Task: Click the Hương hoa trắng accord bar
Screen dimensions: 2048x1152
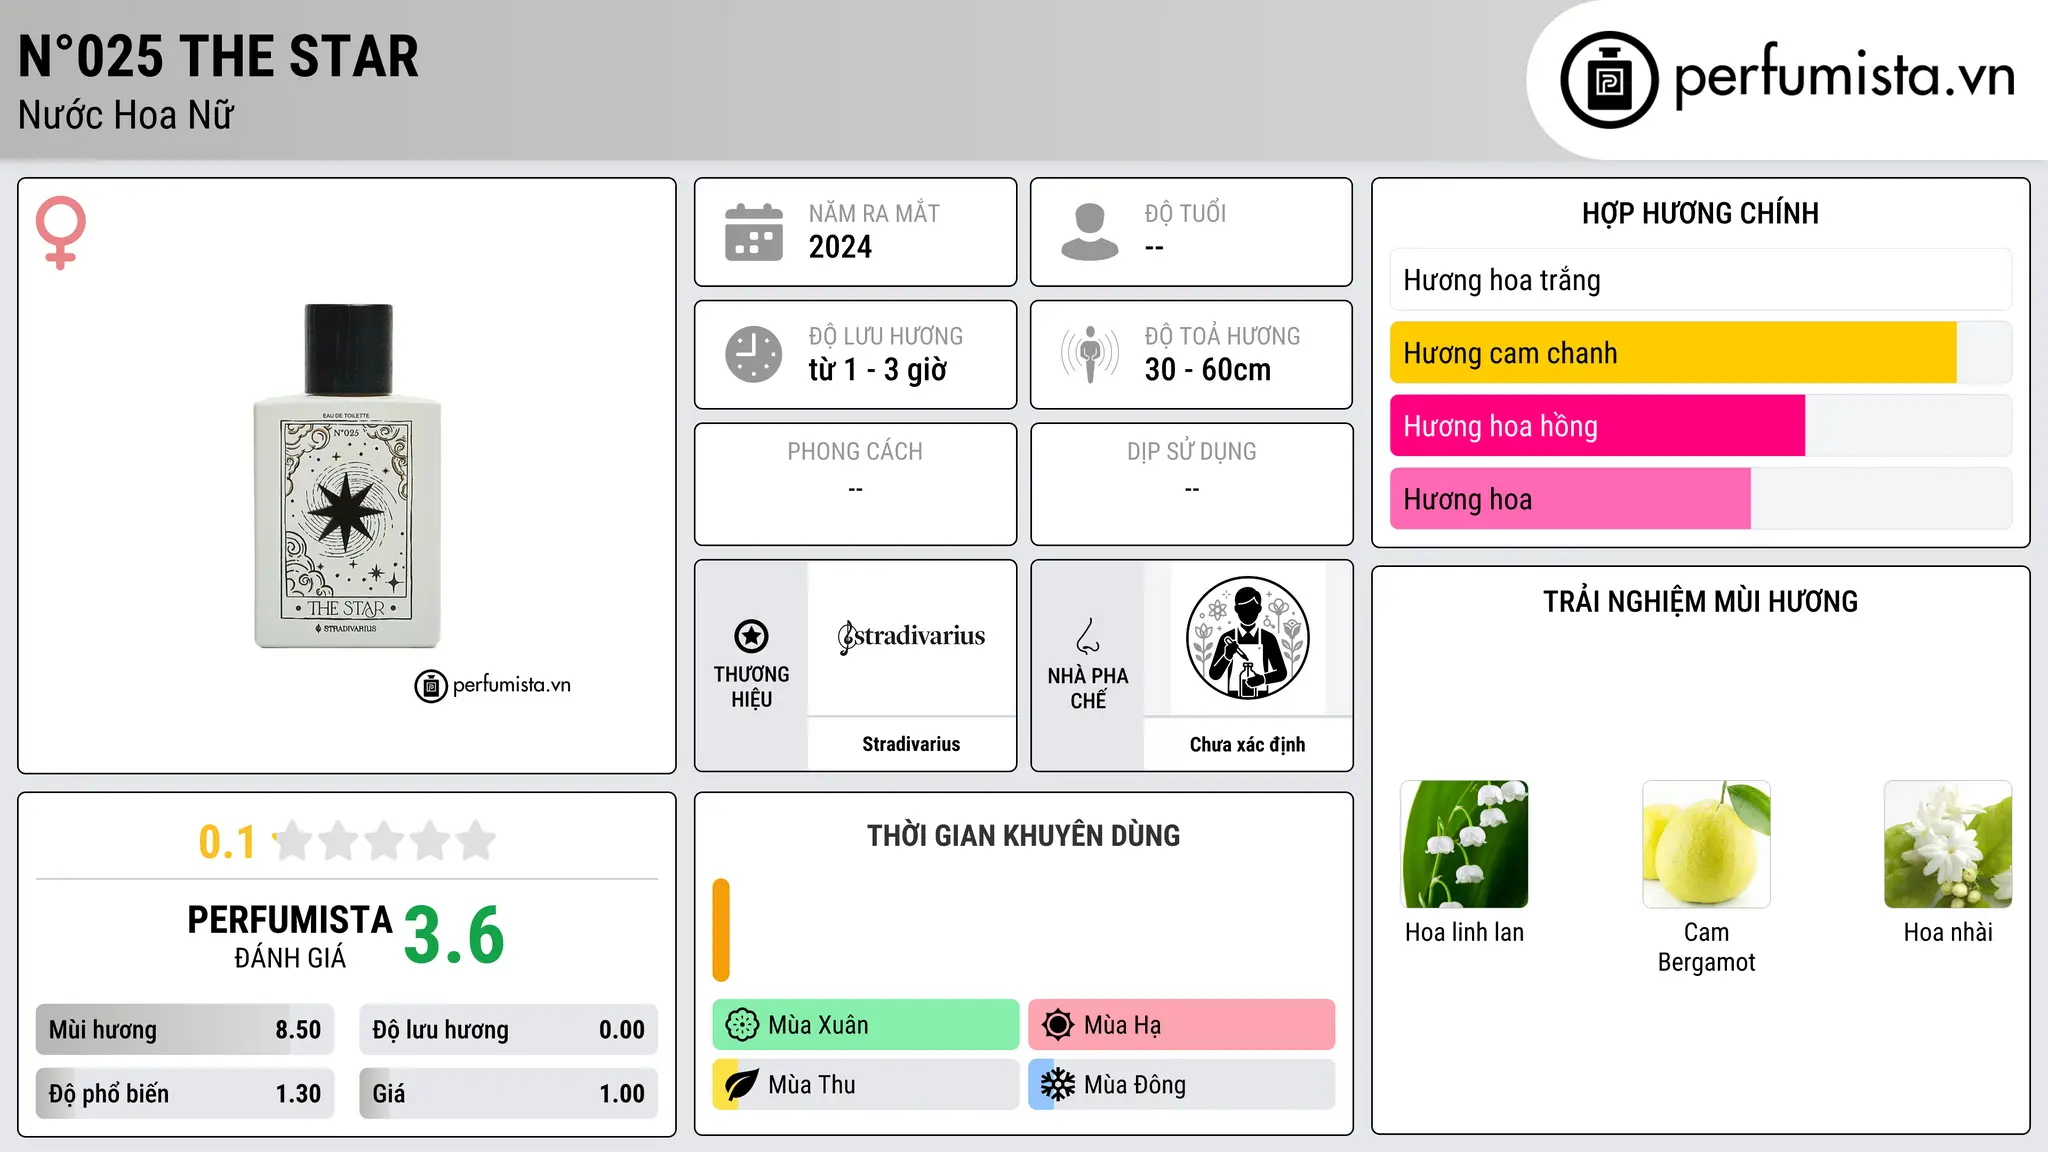Action: point(1701,280)
